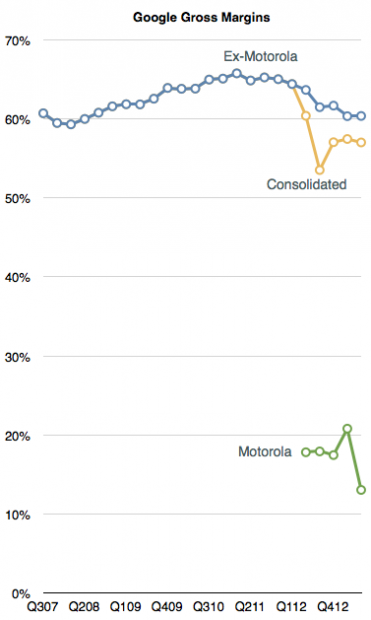Select the Ex-Motorola series label
Screen dimensions: 371x620
pyautogui.click(x=261, y=56)
